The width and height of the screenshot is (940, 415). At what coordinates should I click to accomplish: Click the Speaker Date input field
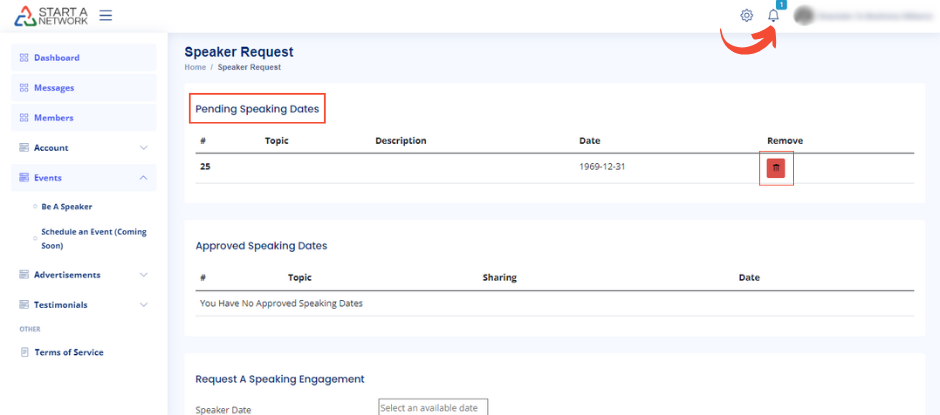(433, 407)
